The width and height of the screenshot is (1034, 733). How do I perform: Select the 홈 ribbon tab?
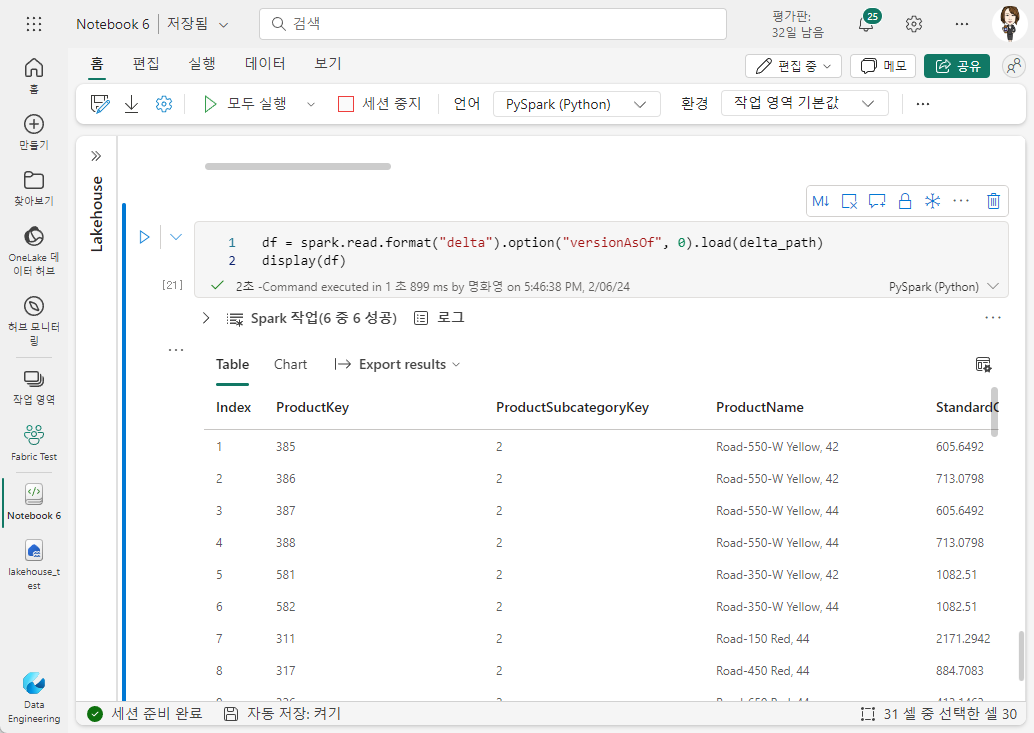click(97, 64)
